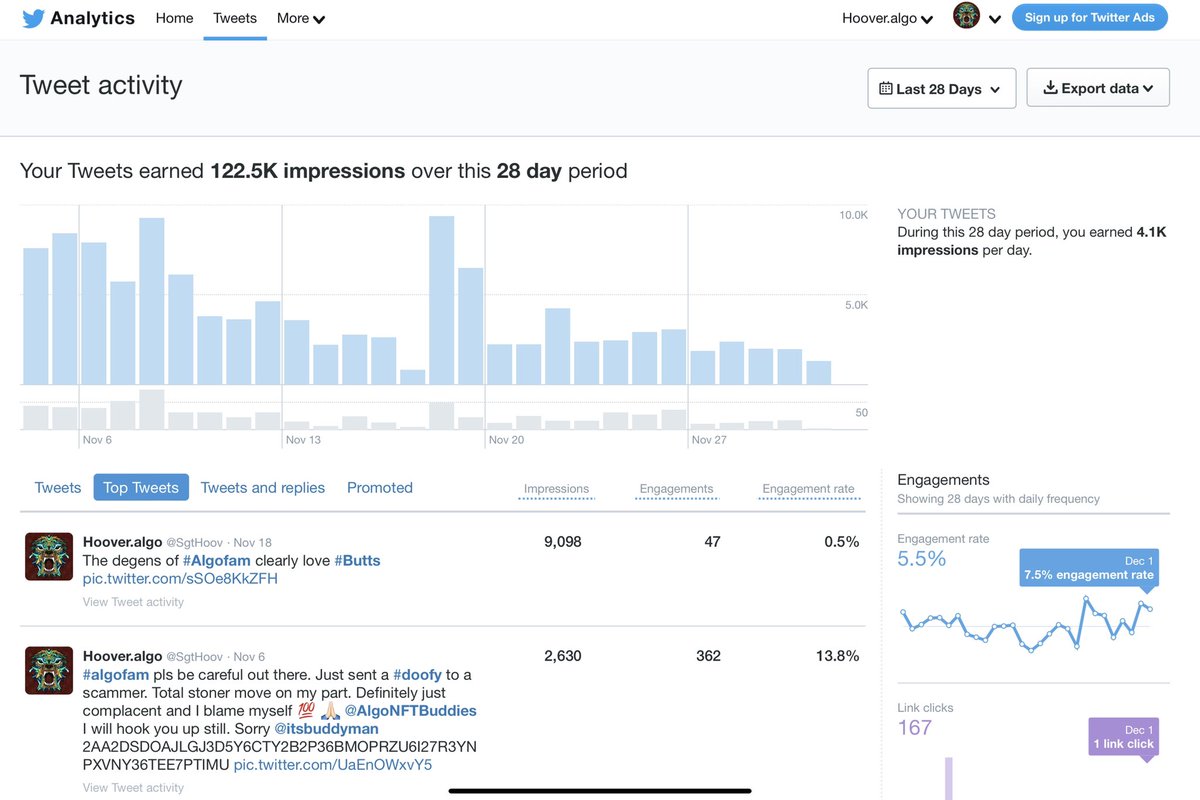This screenshot has height=800, width=1200.
Task: Click the Nov 20 axis label
Action: pos(506,440)
